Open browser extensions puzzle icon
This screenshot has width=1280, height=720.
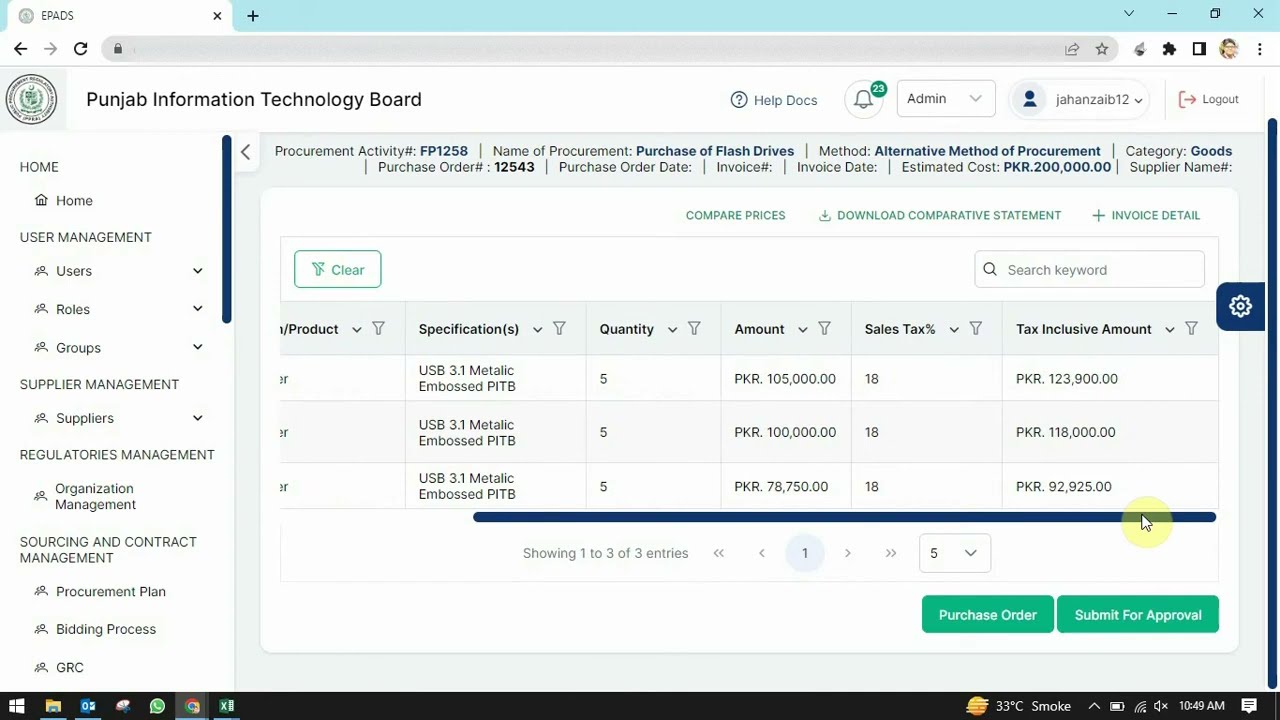[1169, 48]
